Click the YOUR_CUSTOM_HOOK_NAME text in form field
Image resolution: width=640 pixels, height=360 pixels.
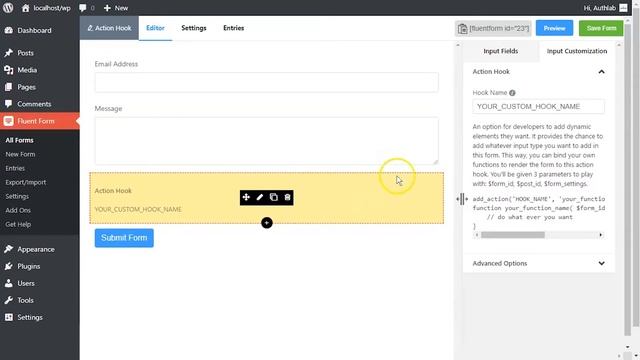click(138, 209)
